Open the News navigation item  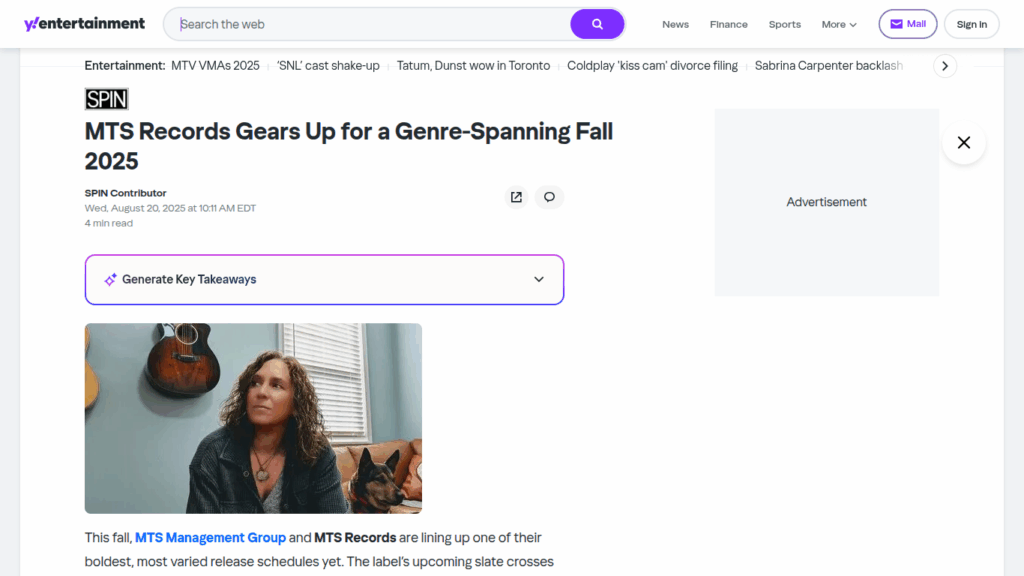click(x=675, y=25)
